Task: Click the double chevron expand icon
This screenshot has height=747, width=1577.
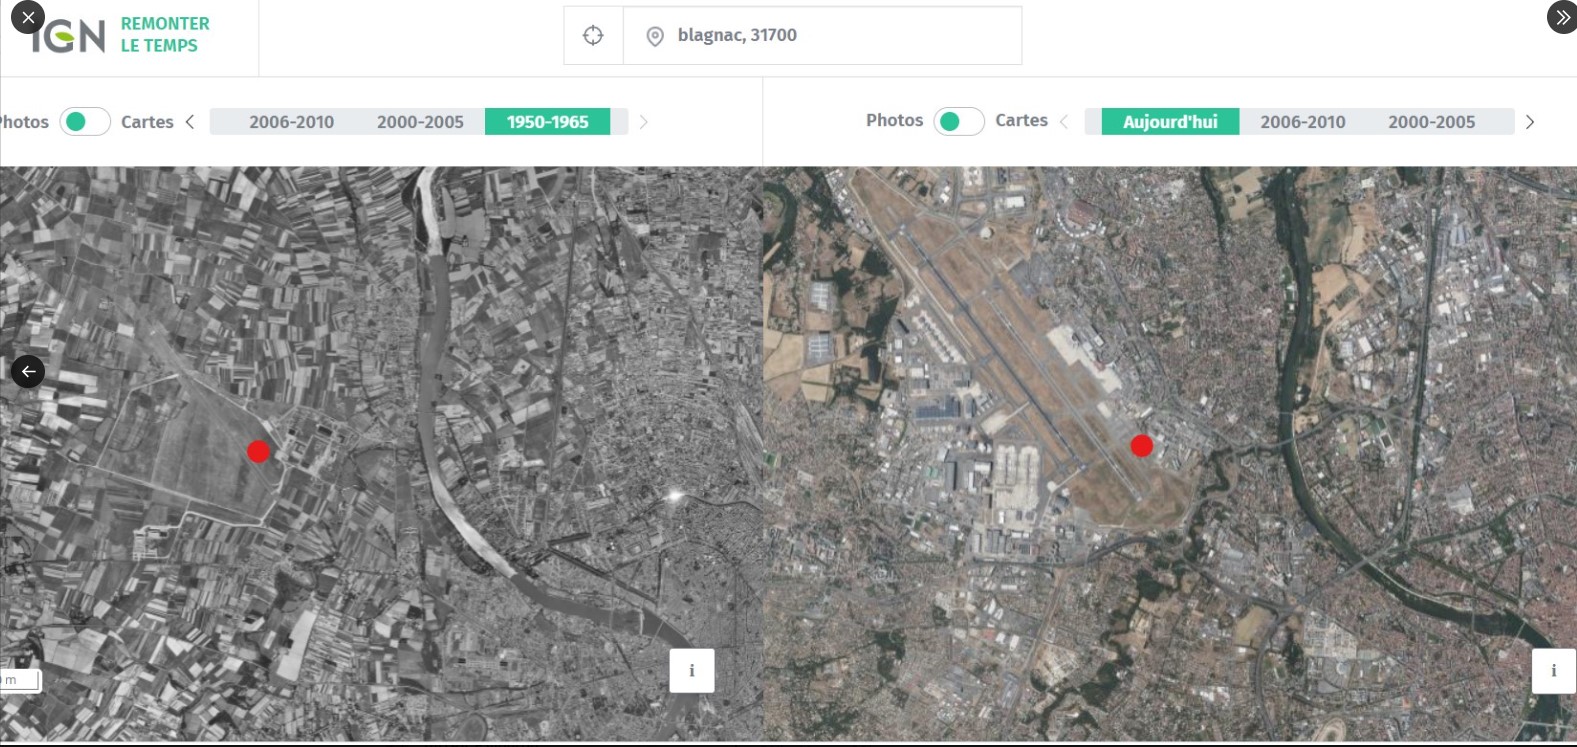Action: pos(1561,18)
